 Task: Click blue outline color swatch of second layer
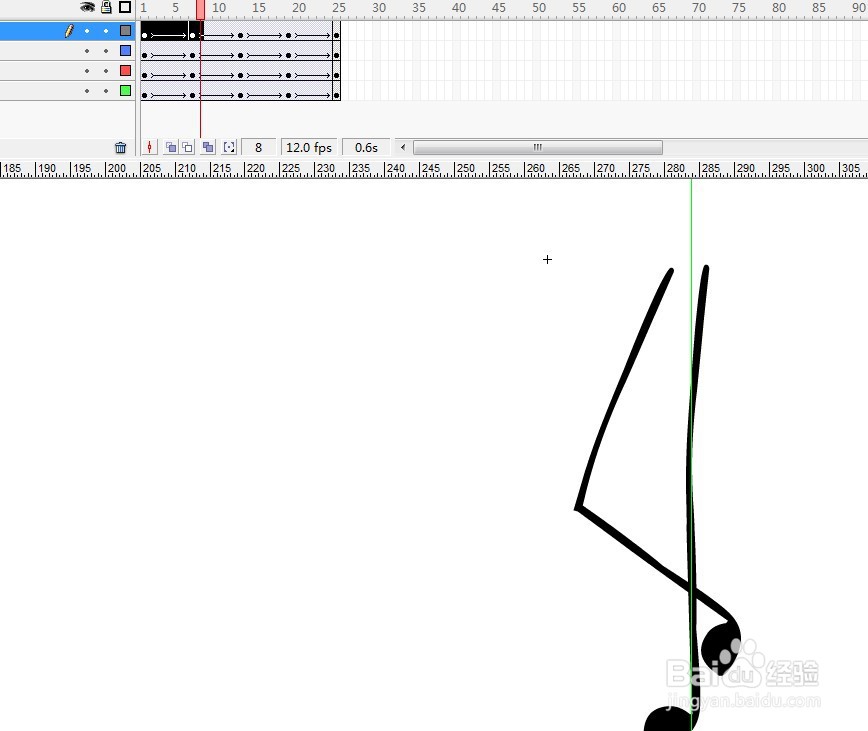tap(126, 51)
